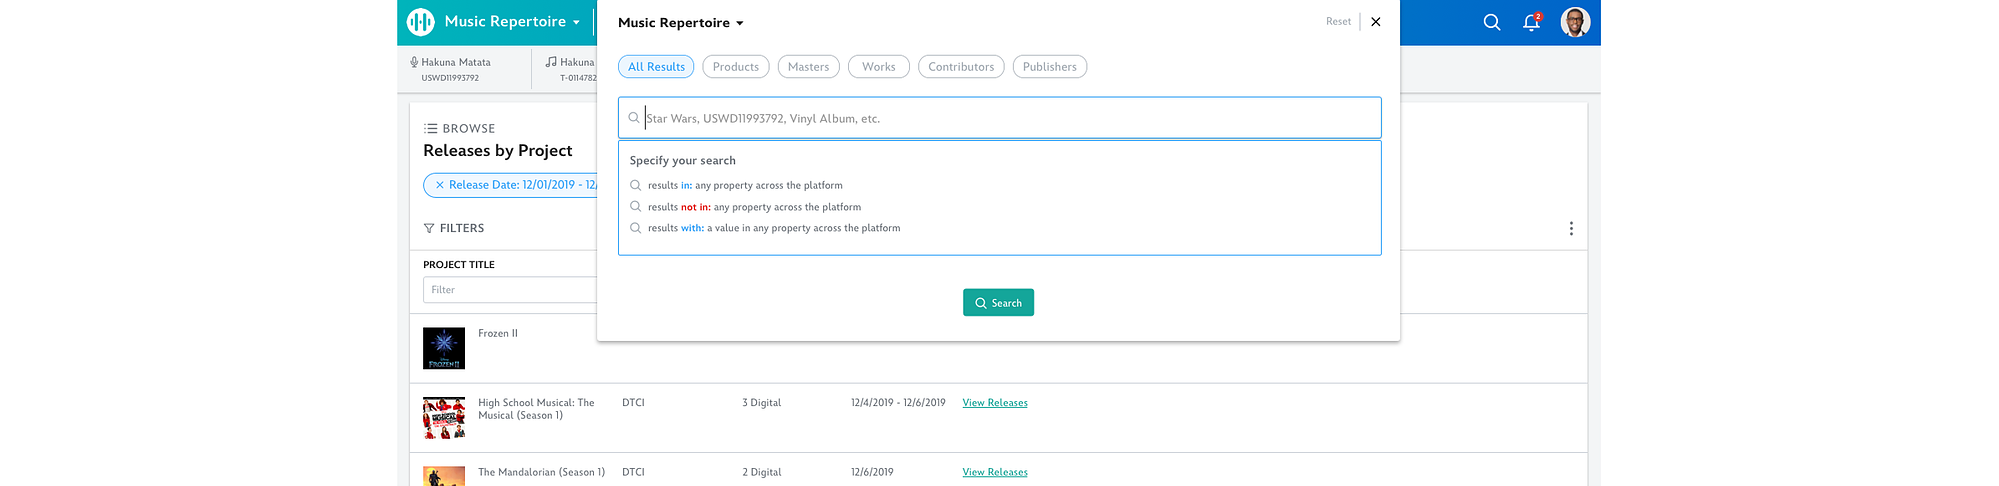
Task: Click the Releases by Project heading
Action: coord(498,151)
